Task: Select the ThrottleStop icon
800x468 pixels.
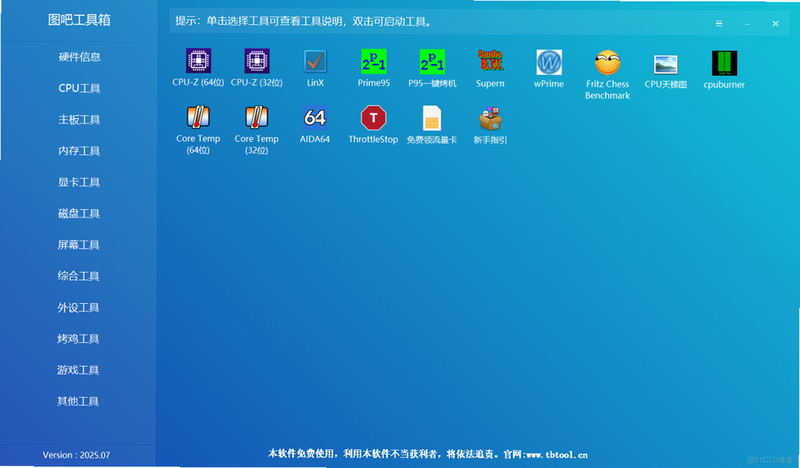Action: click(x=373, y=118)
